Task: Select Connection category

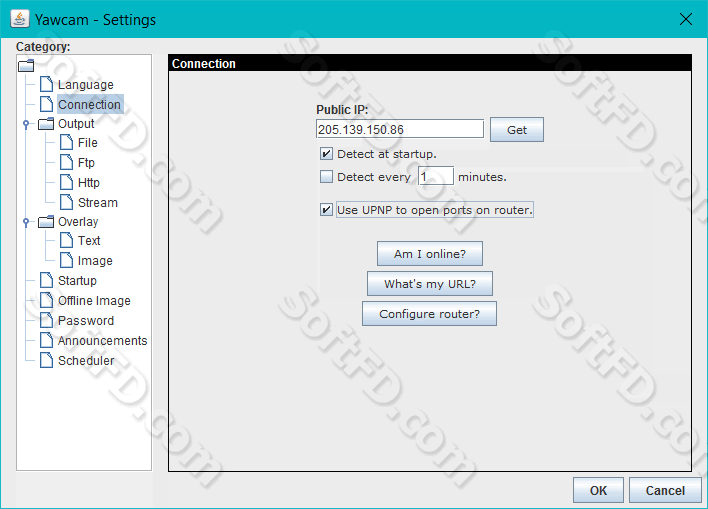Action: [90, 104]
